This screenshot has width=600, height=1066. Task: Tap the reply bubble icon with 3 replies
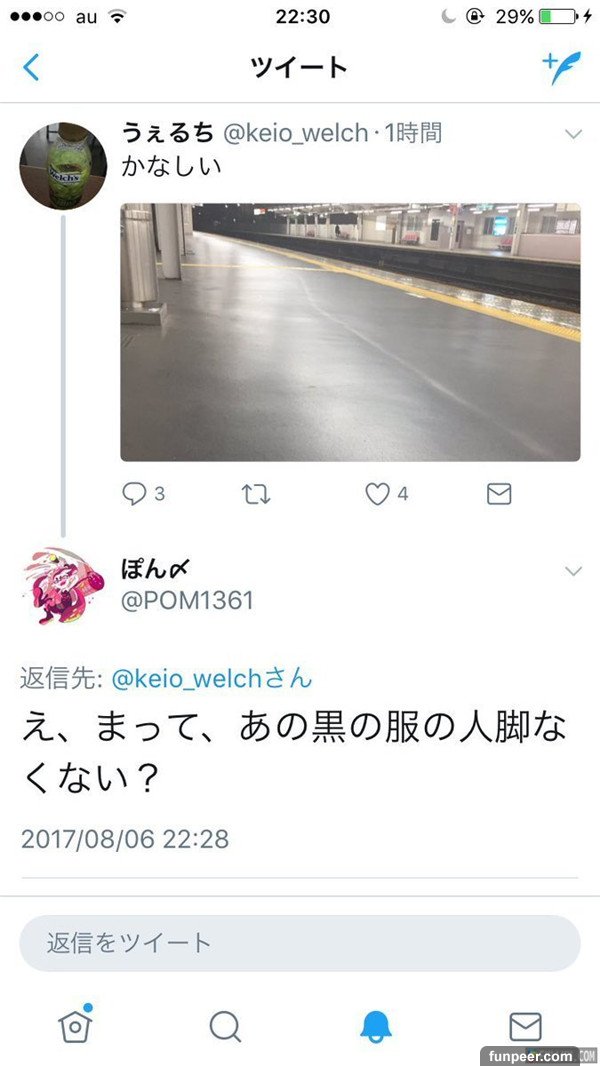(x=134, y=494)
